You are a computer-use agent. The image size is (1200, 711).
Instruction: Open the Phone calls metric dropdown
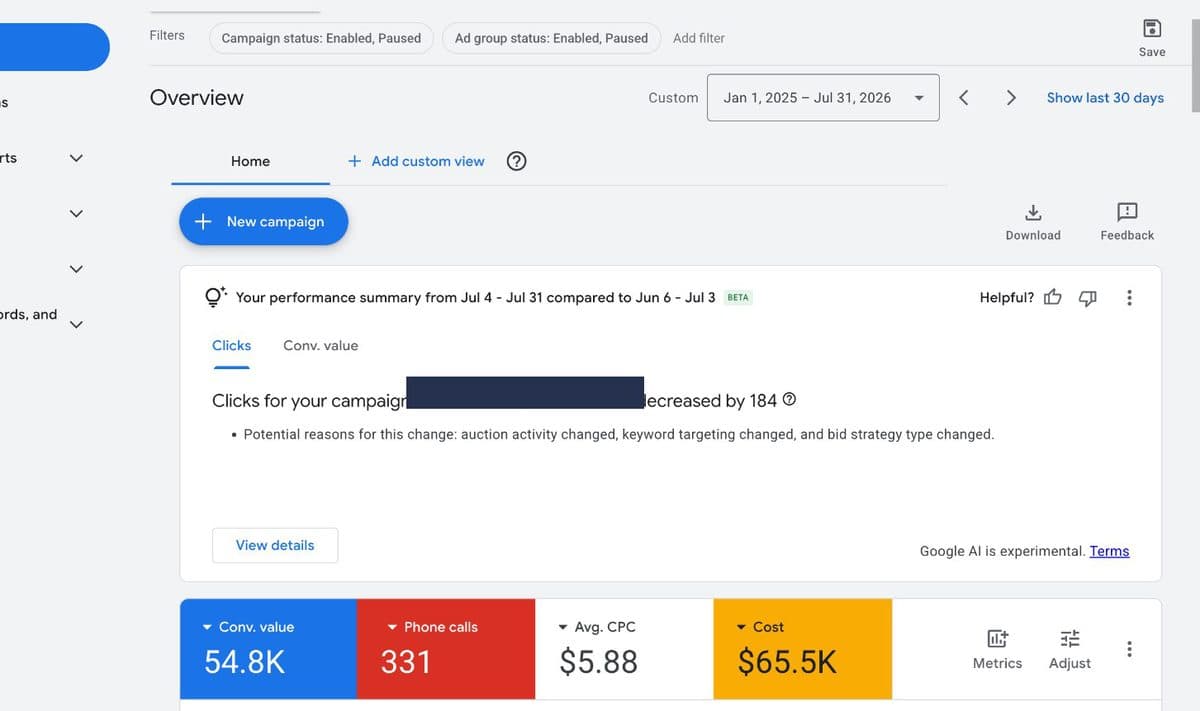[x=392, y=627]
